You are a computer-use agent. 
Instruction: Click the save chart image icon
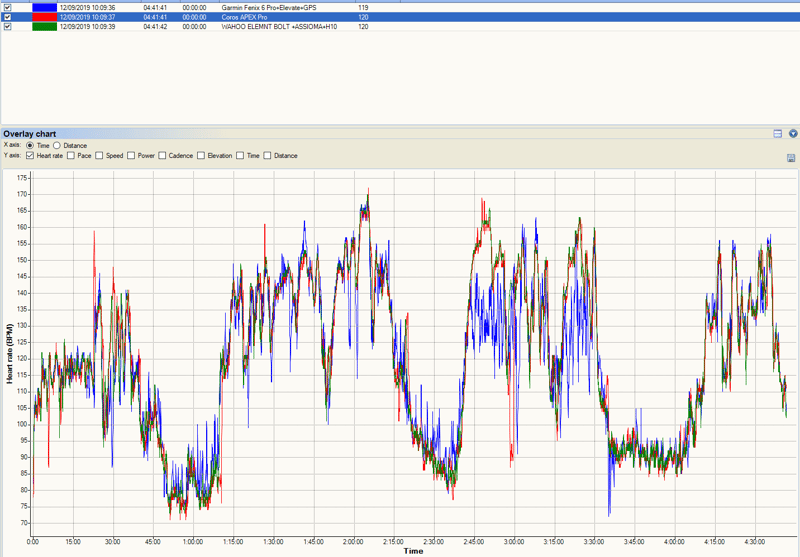point(792,158)
